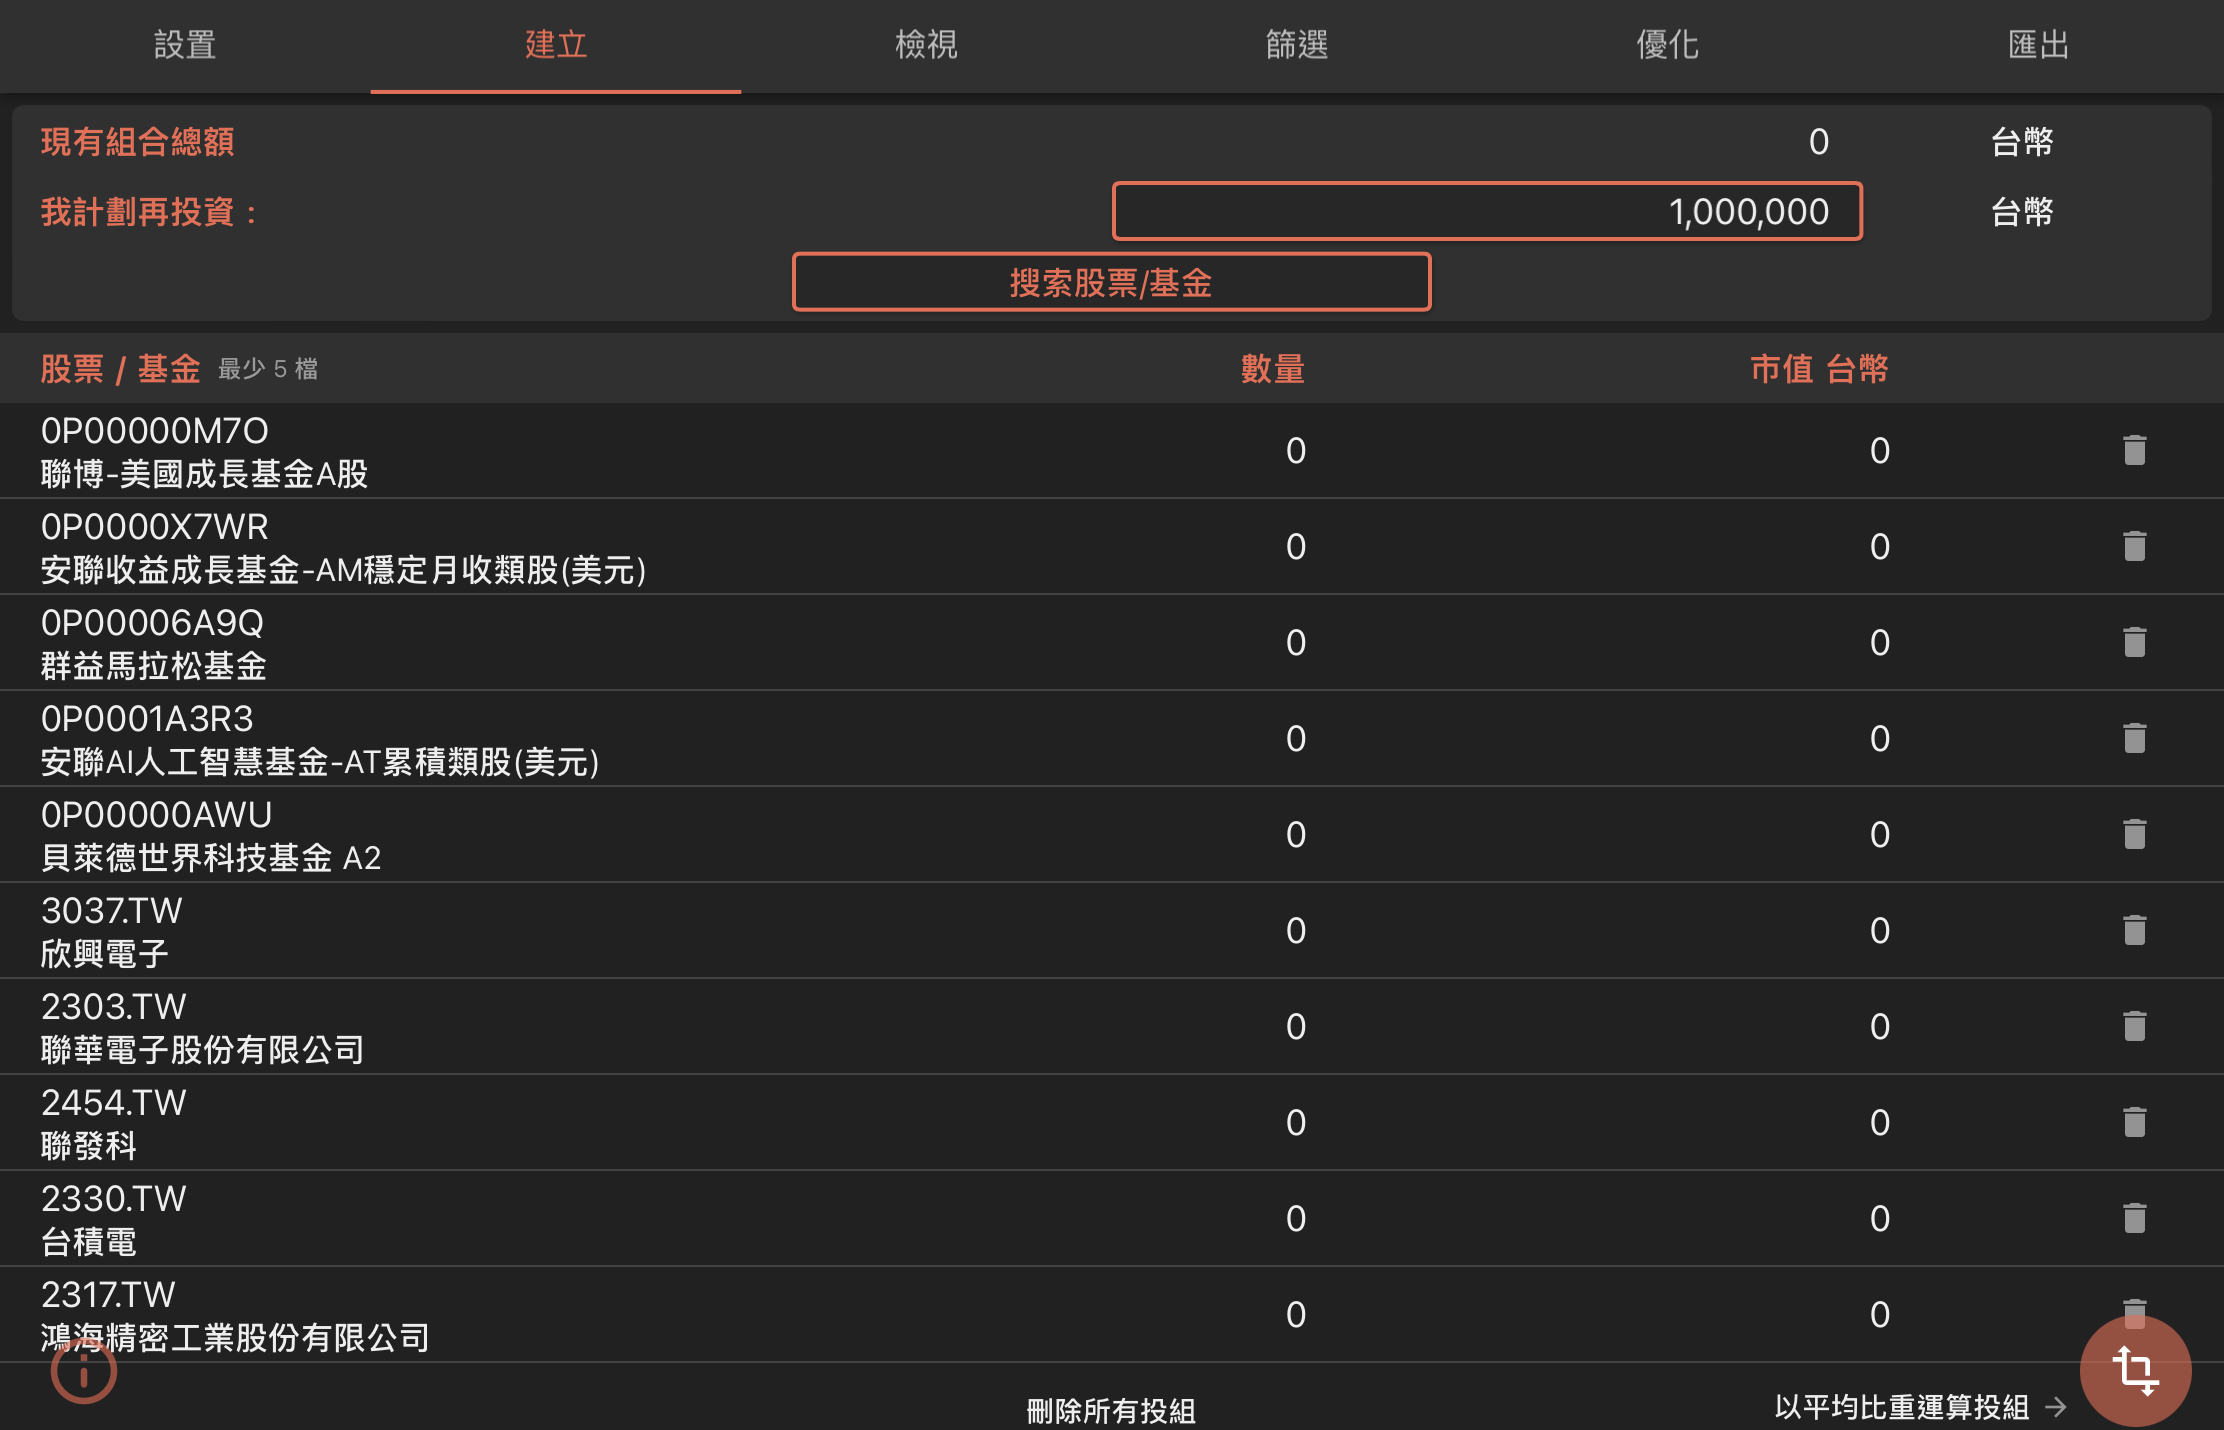The width and height of the screenshot is (2224, 1430).
Task: Delete 聯博-美國成長基金A股 with its trash icon
Action: coord(2134,450)
